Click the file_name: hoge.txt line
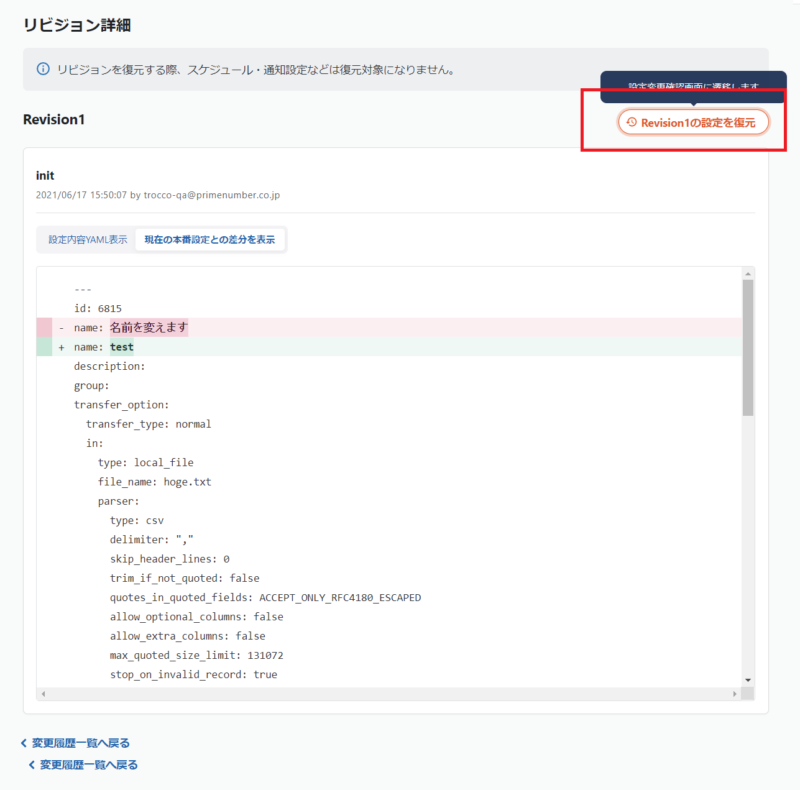Screen dimensions: 800x790 (x=154, y=482)
